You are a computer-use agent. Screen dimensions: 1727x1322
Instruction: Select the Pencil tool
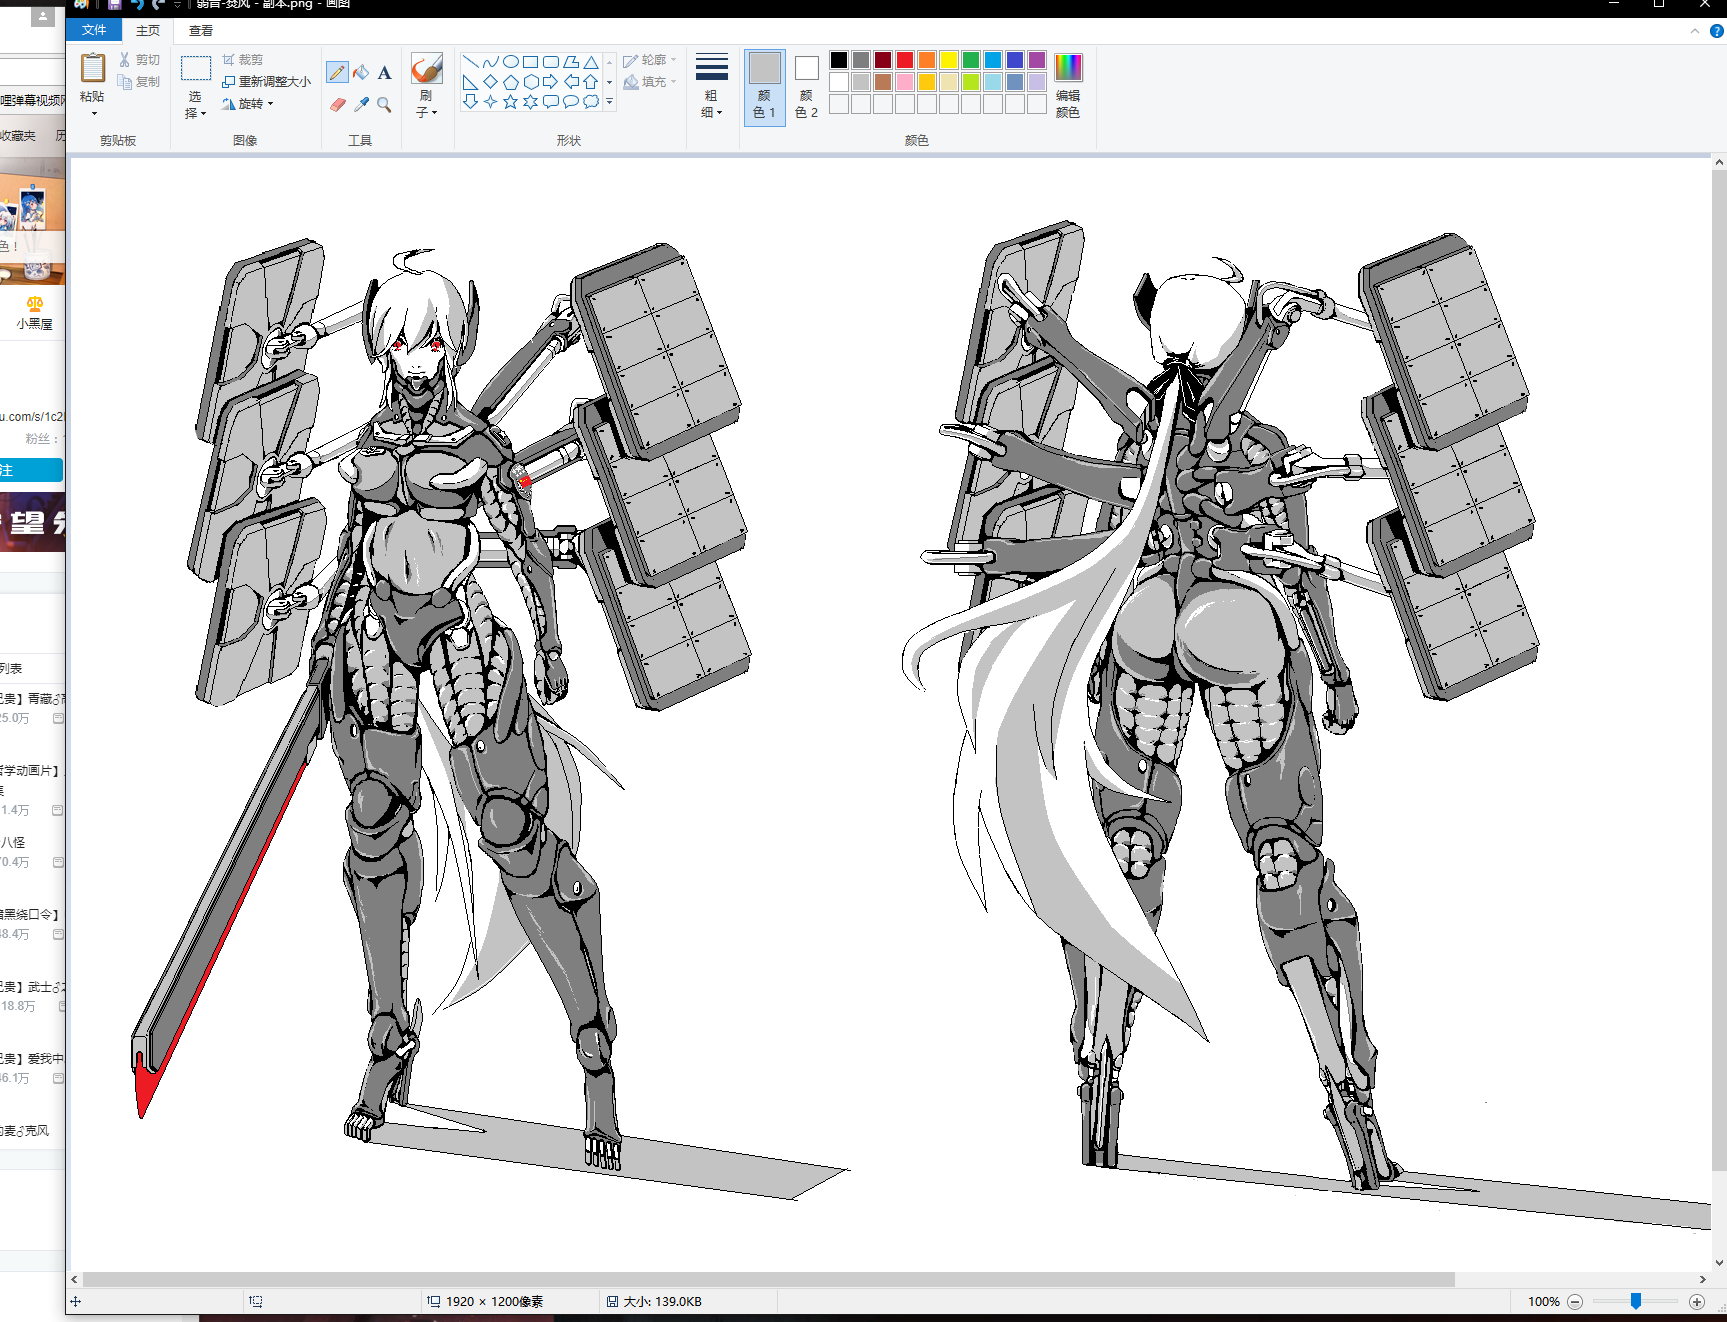(x=337, y=72)
